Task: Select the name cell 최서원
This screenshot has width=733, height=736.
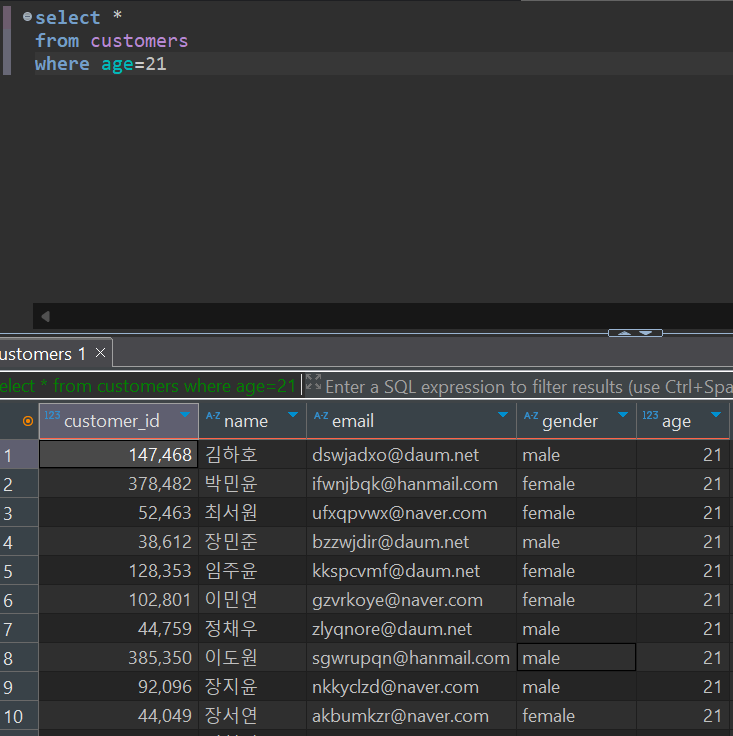Action: 252,513
